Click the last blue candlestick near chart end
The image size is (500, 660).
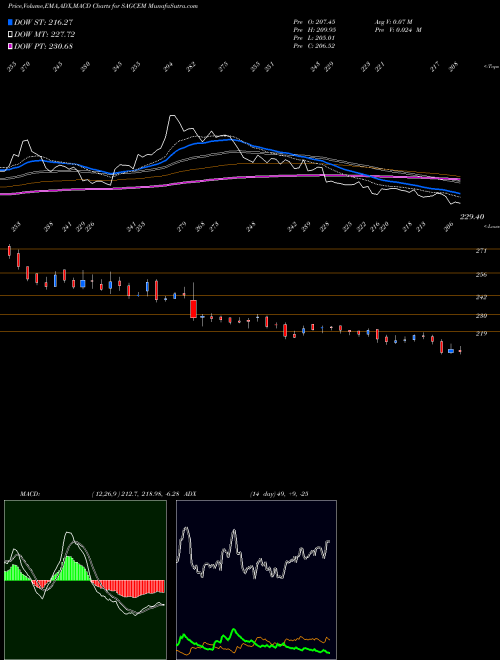[451, 351]
